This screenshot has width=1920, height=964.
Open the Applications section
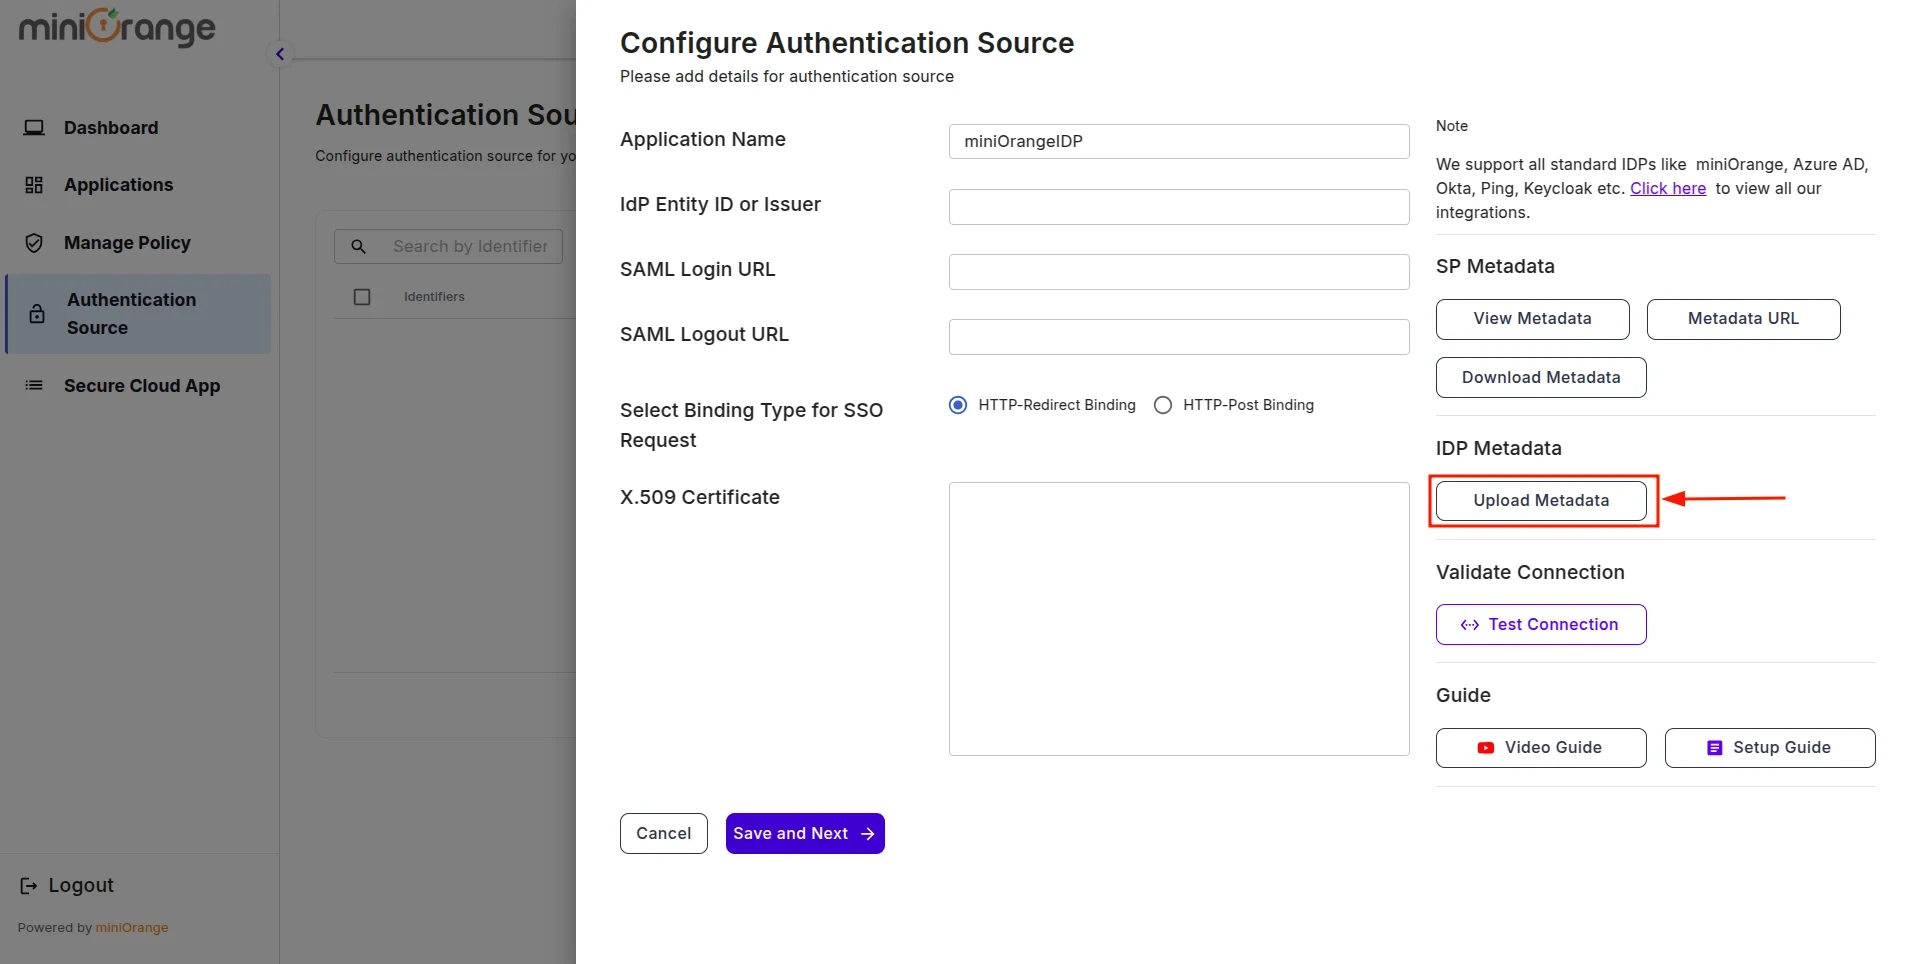(x=117, y=184)
